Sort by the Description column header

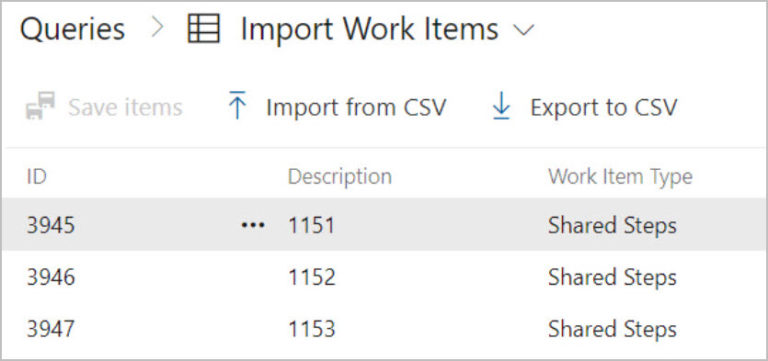[x=339, y=176]
